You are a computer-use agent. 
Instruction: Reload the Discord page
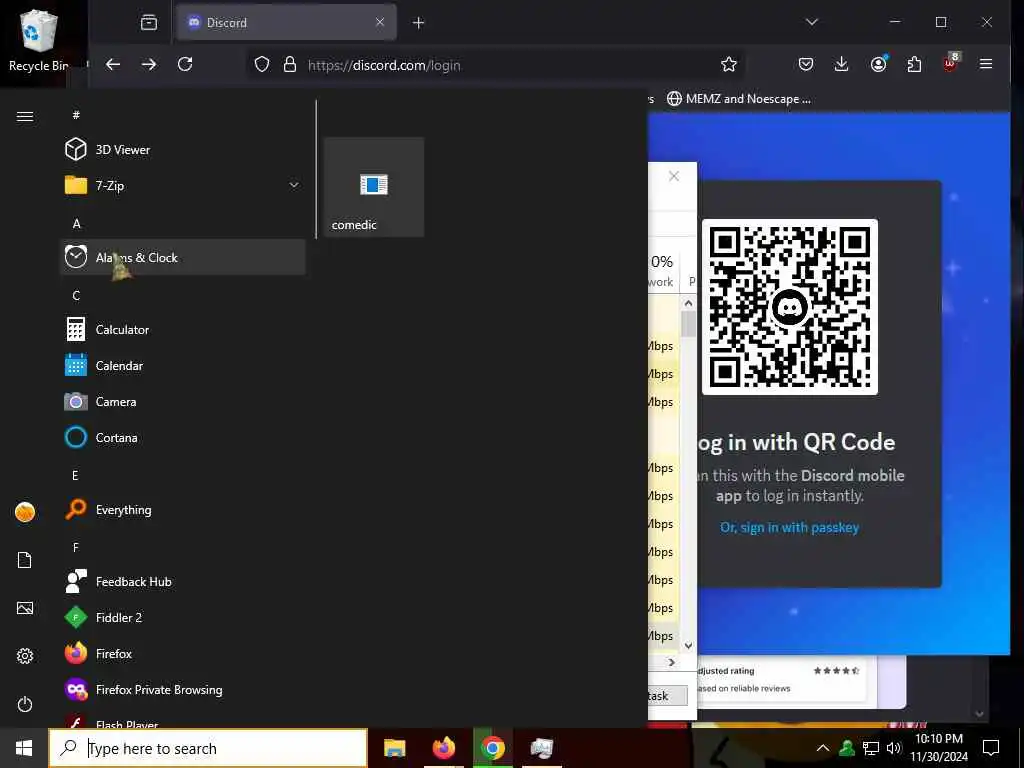pyautogui.click(x=185, y=64)
